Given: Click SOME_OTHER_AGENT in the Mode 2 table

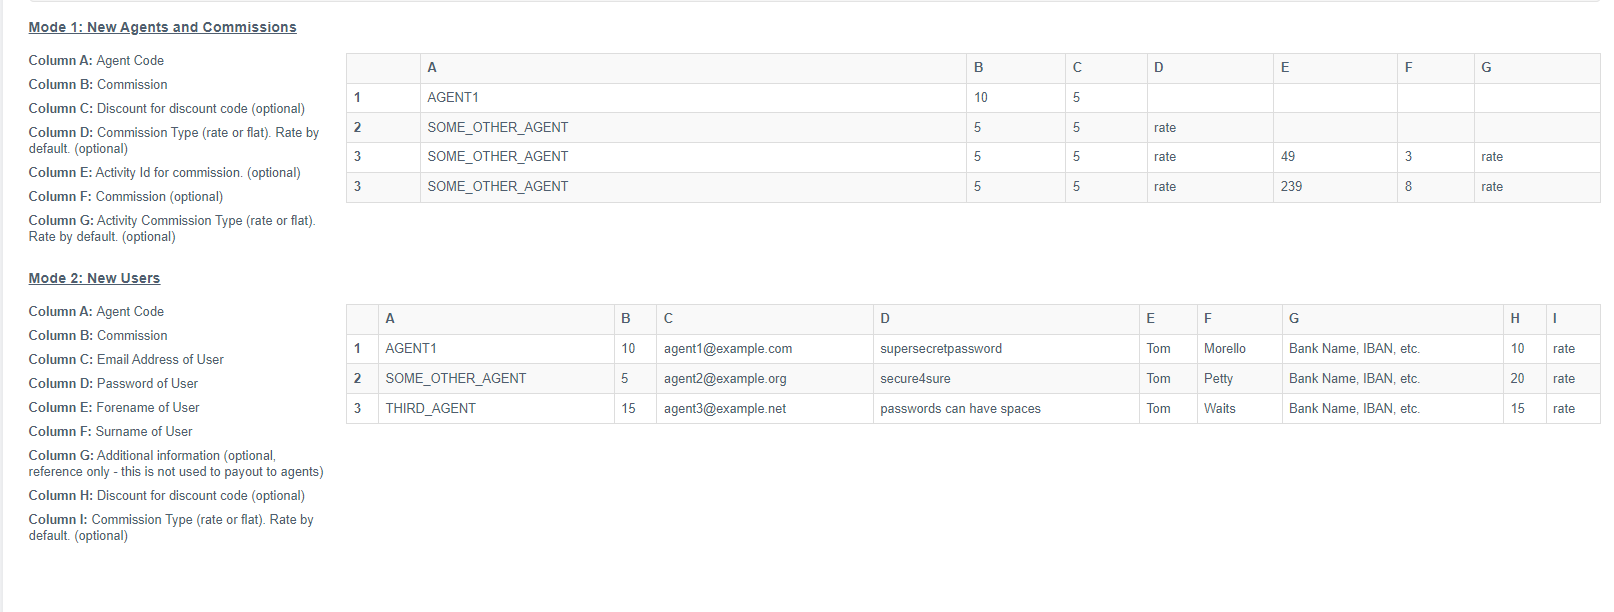Looking at the screenshot, I should click(x=496, y=379).
